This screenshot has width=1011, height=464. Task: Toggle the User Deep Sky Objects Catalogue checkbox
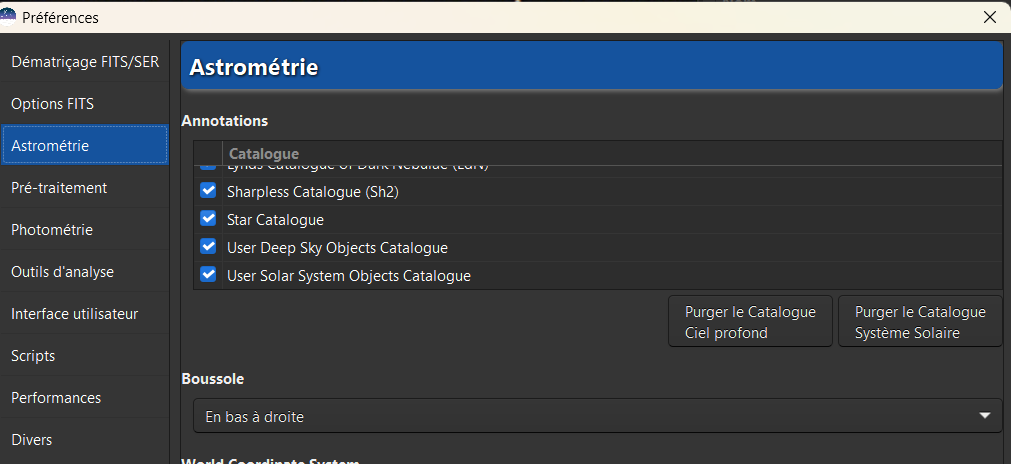coord(208,247)
